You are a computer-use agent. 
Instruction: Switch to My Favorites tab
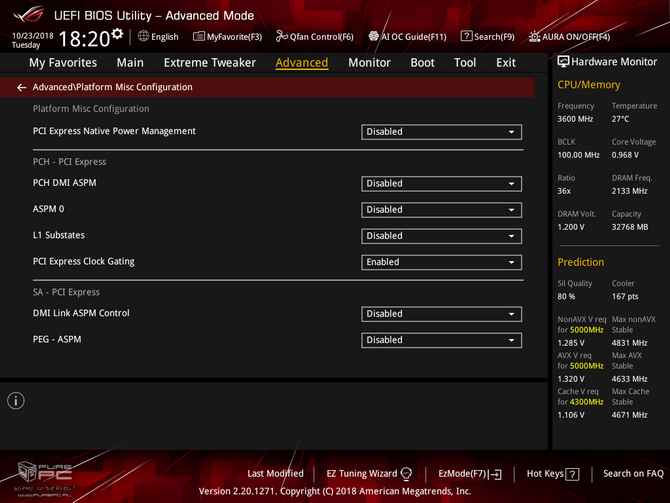click(63, 63)
